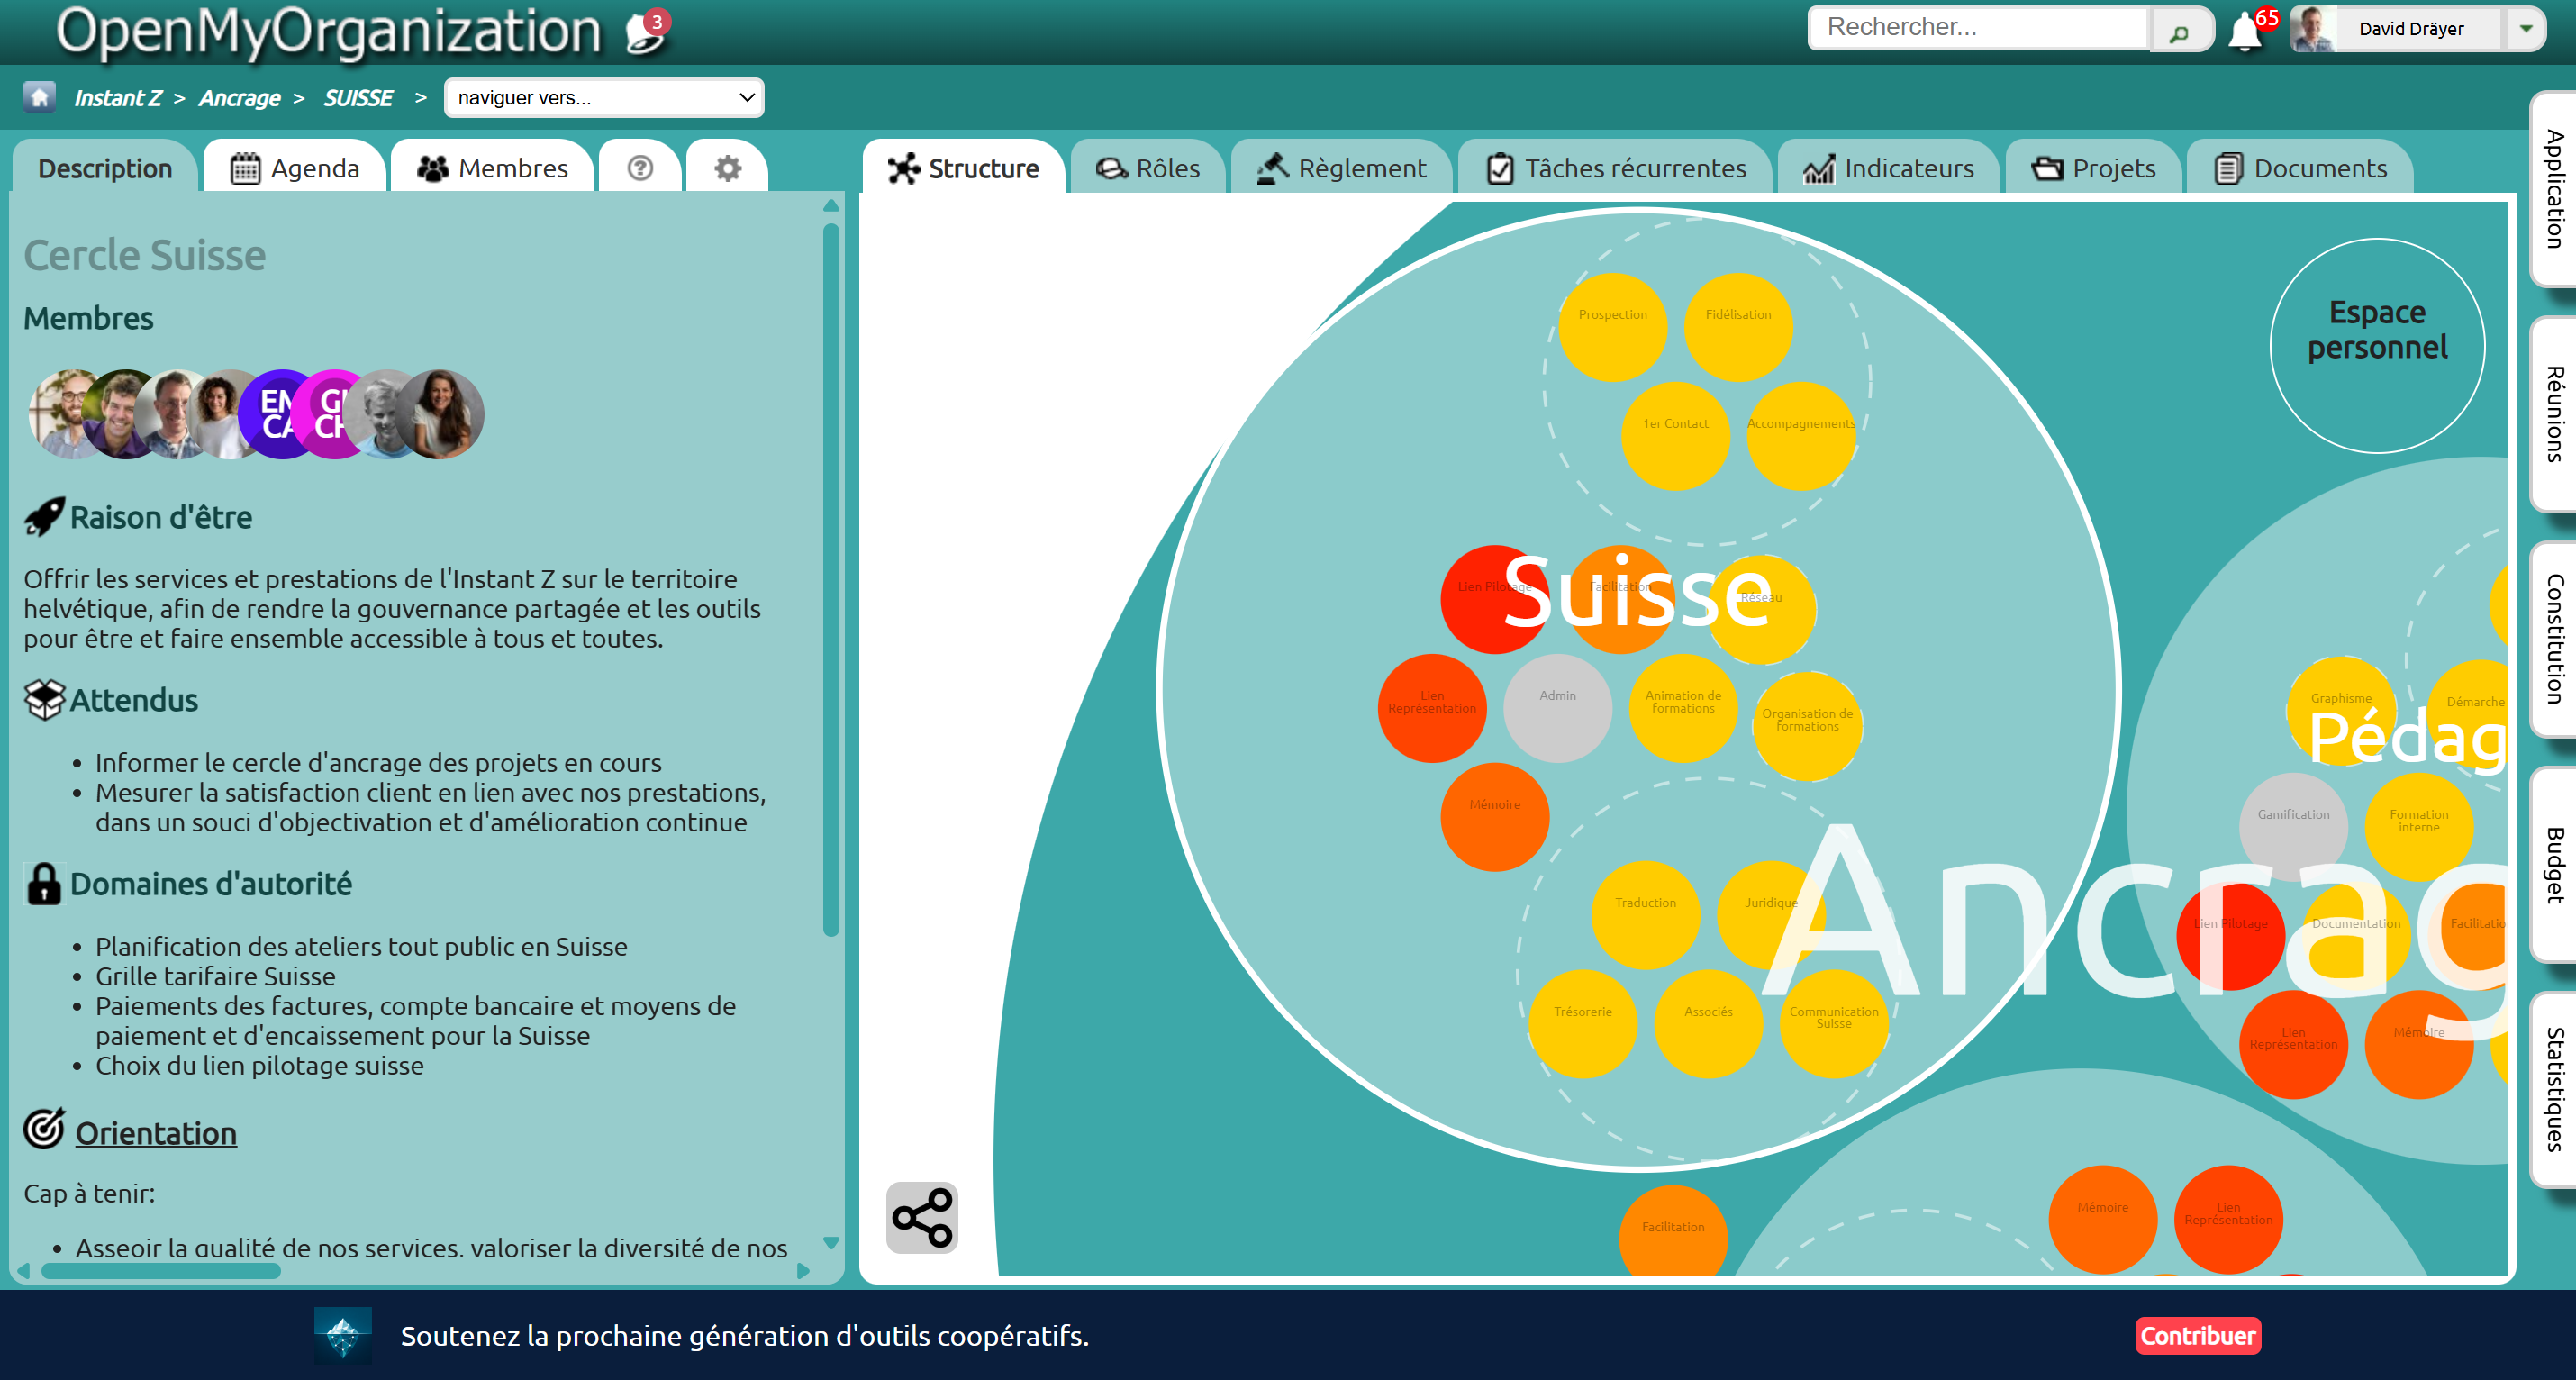Viewport: 2576px width, 1380px height.
Task: Follow the Orientation link
Action: click(x=156, y=1133)
